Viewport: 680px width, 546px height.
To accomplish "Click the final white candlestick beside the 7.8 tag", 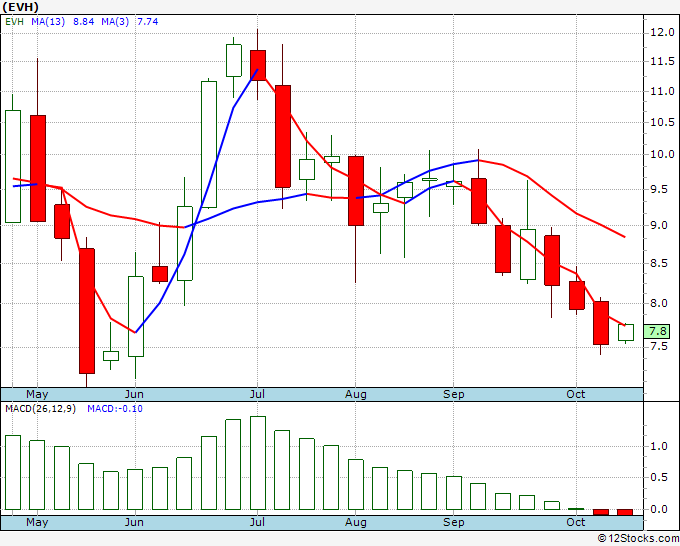I will click(626, 332).
